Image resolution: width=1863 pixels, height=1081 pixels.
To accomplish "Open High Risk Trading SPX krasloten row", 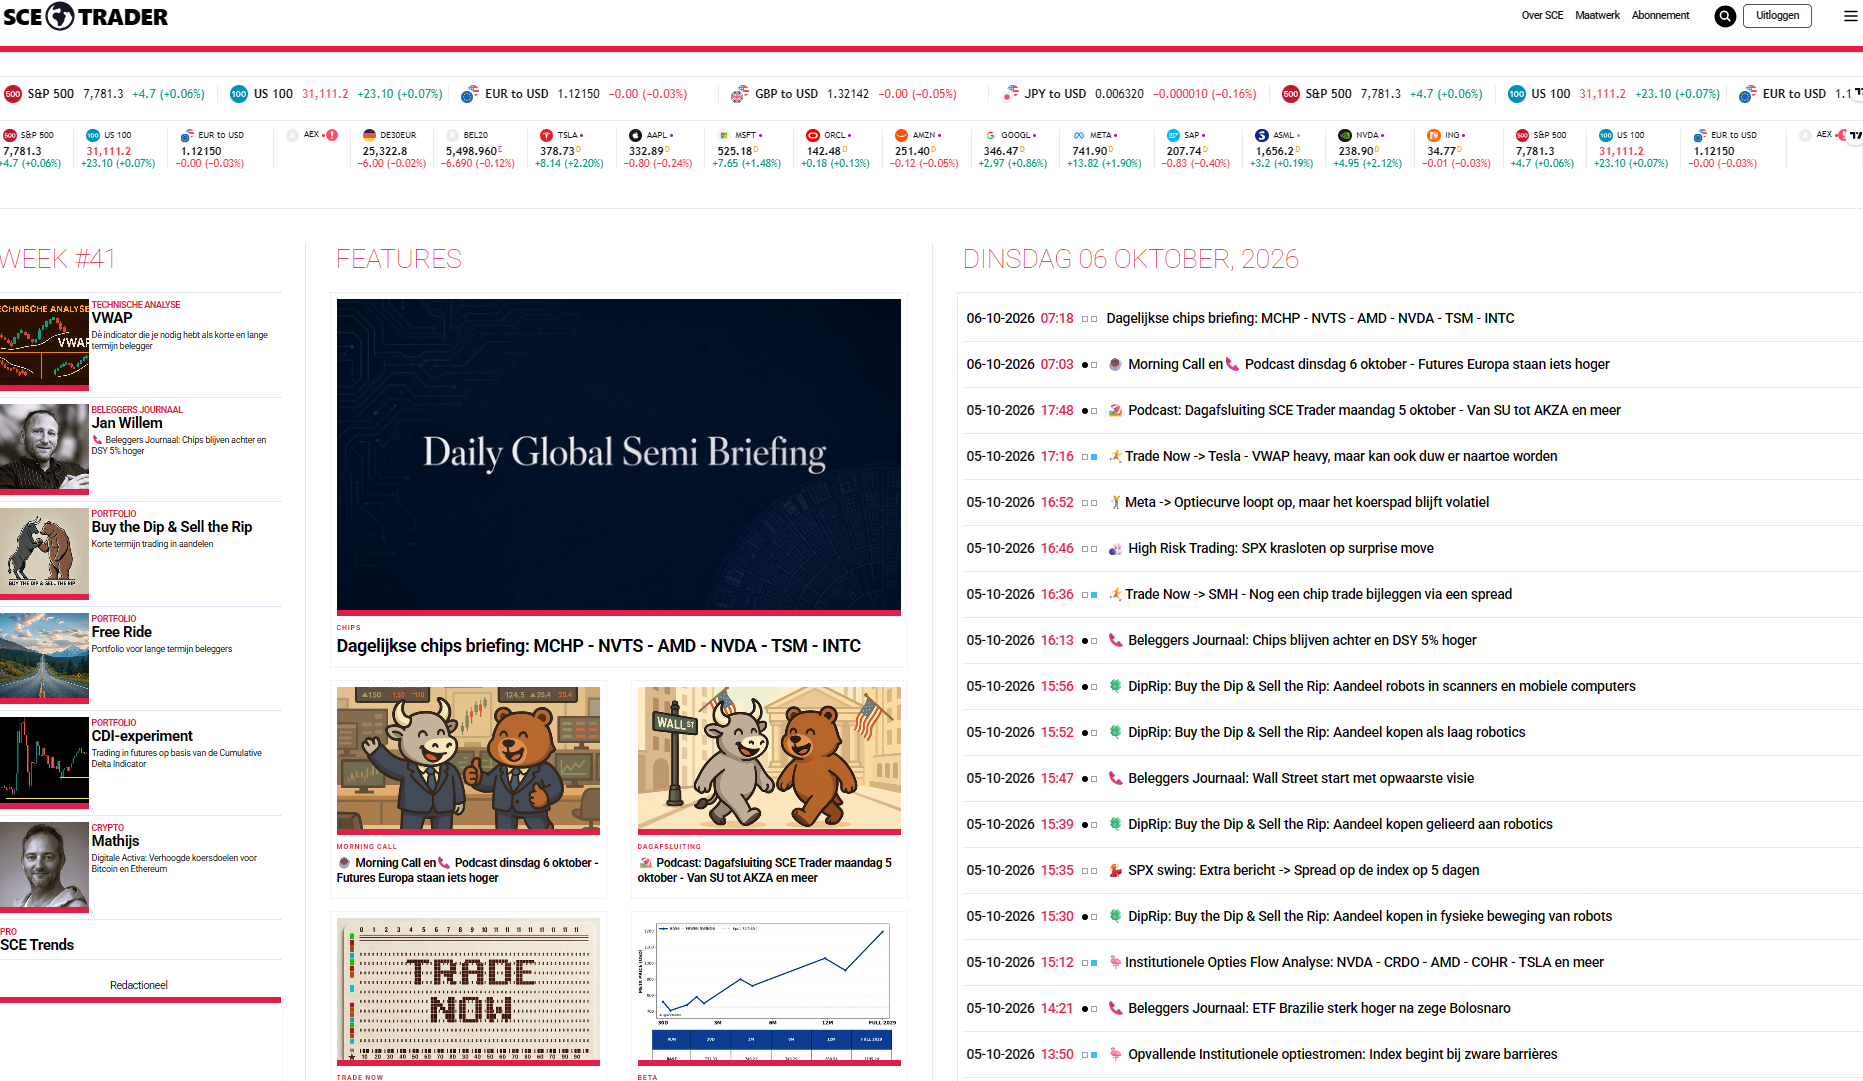I will [x=1281, y=548].
